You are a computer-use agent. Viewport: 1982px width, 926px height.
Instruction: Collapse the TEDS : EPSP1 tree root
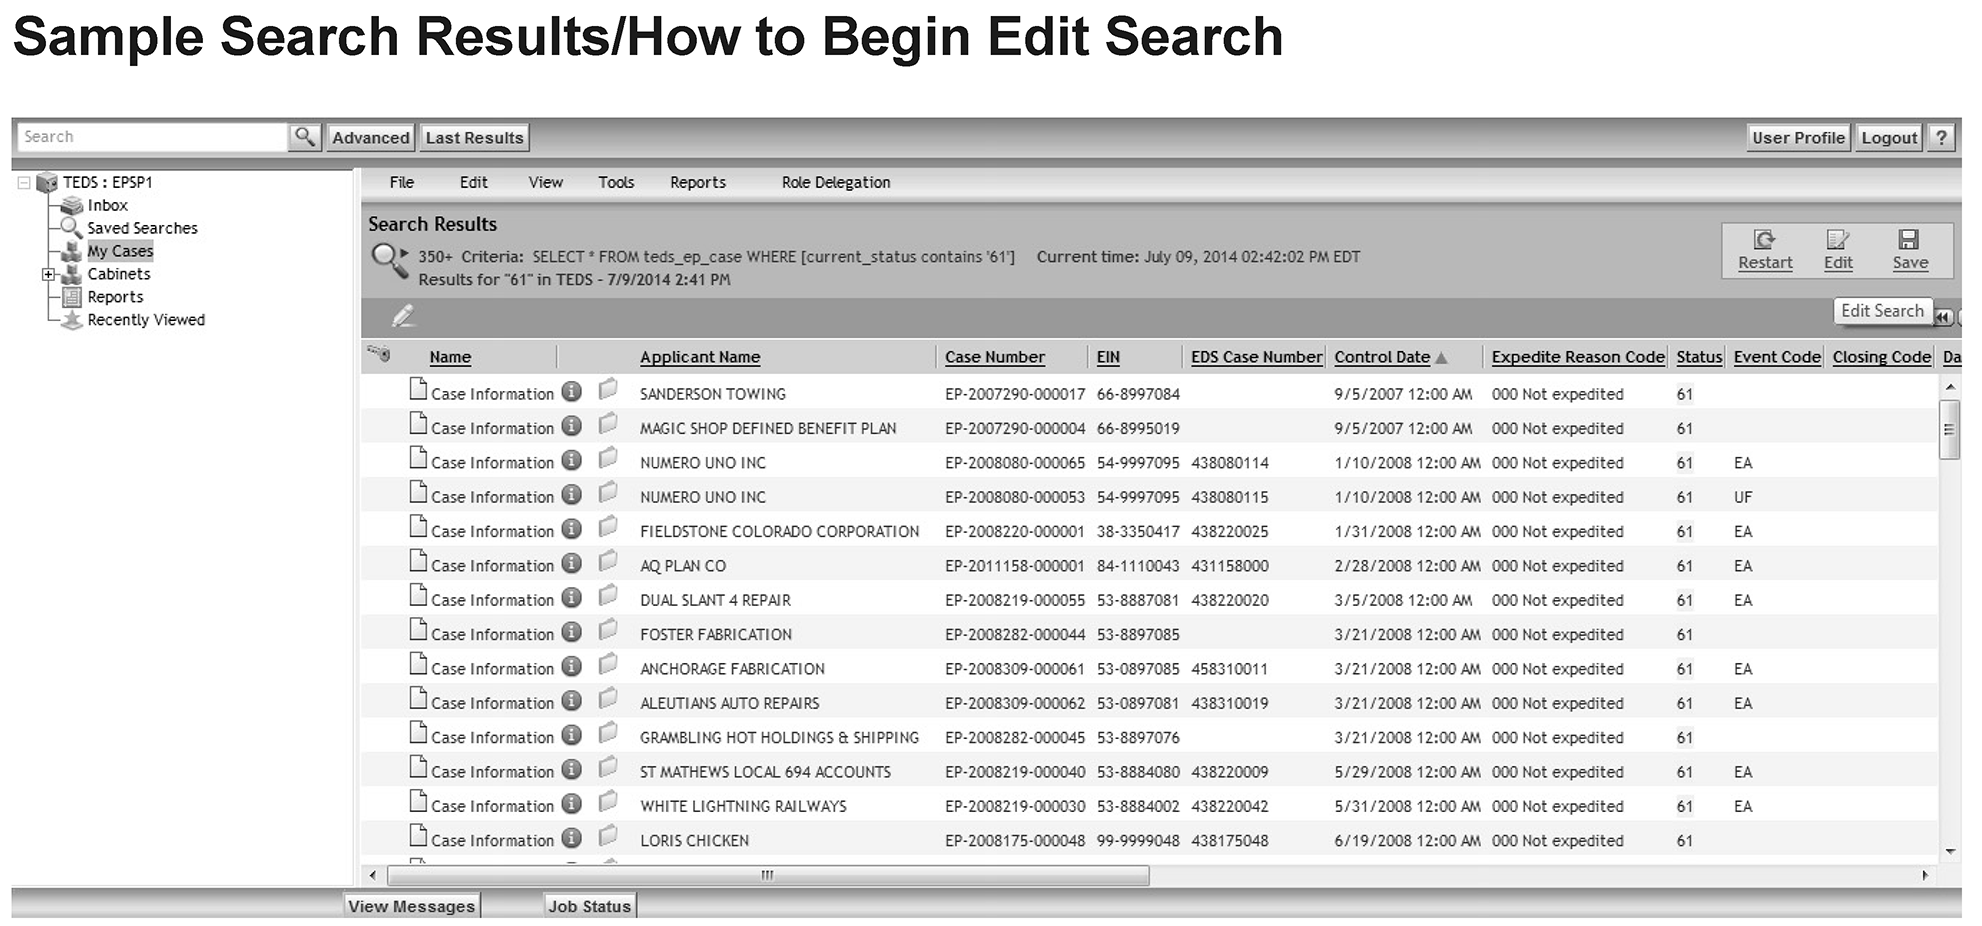point(24,183)
